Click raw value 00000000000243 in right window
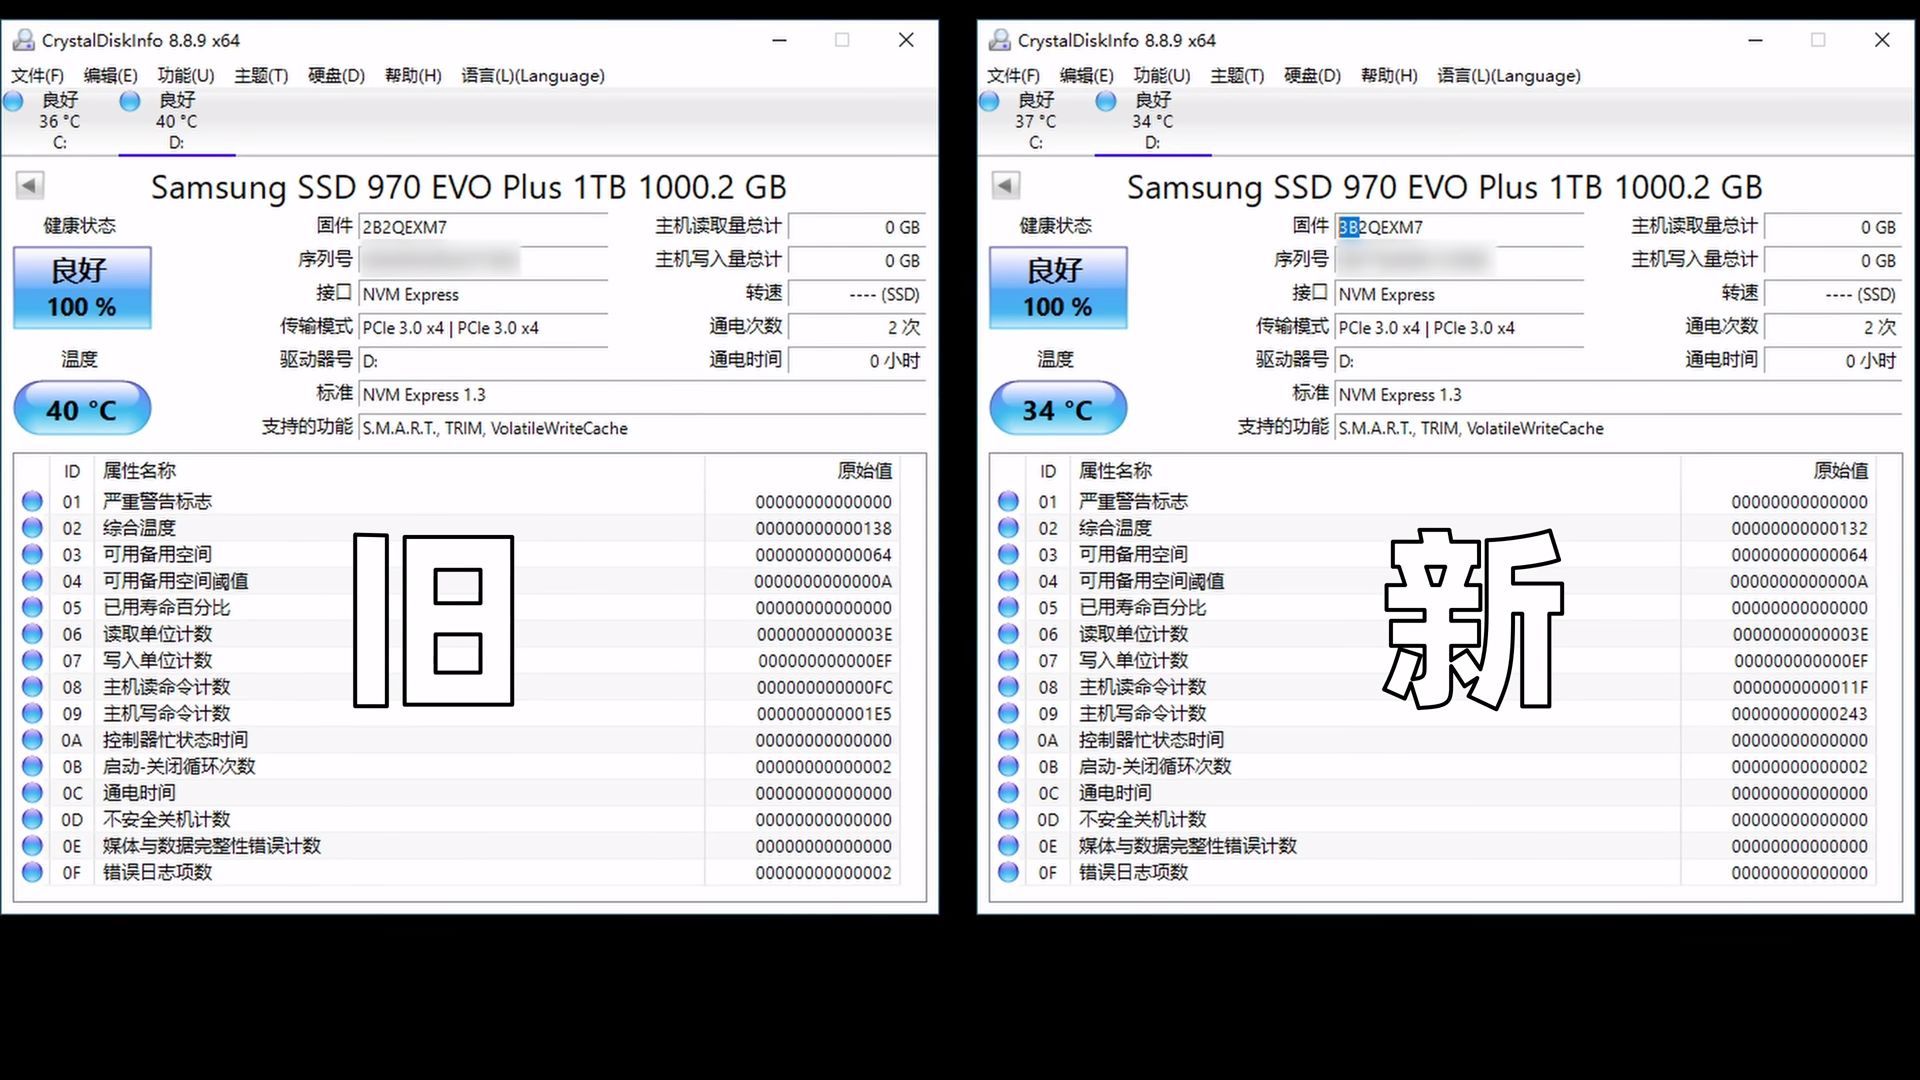 coord(1800,714)
